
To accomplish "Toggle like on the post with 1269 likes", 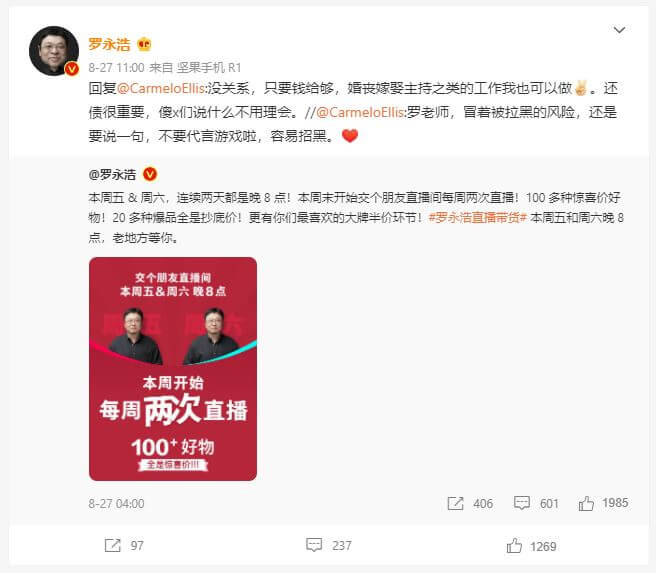I will [514, 546].
